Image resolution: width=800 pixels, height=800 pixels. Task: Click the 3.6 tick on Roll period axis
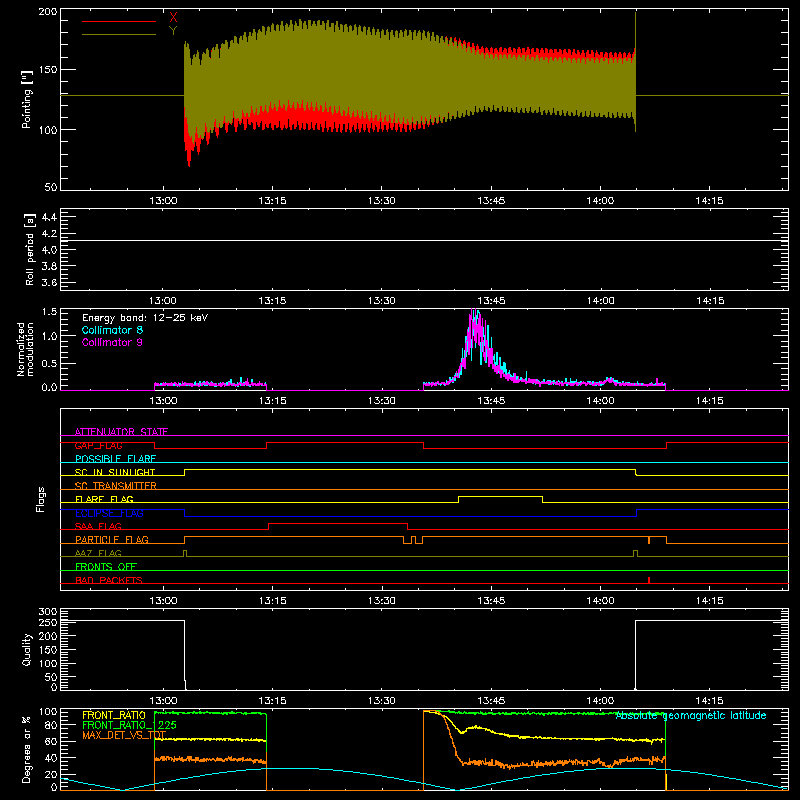[49, 282]
